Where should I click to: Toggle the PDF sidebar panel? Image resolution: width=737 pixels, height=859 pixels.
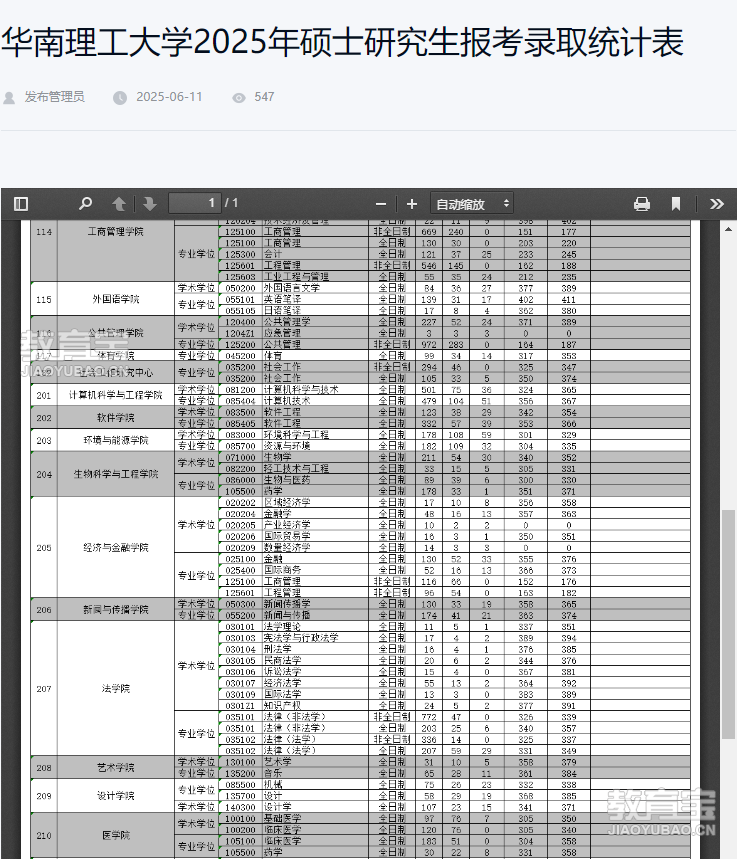20,204
